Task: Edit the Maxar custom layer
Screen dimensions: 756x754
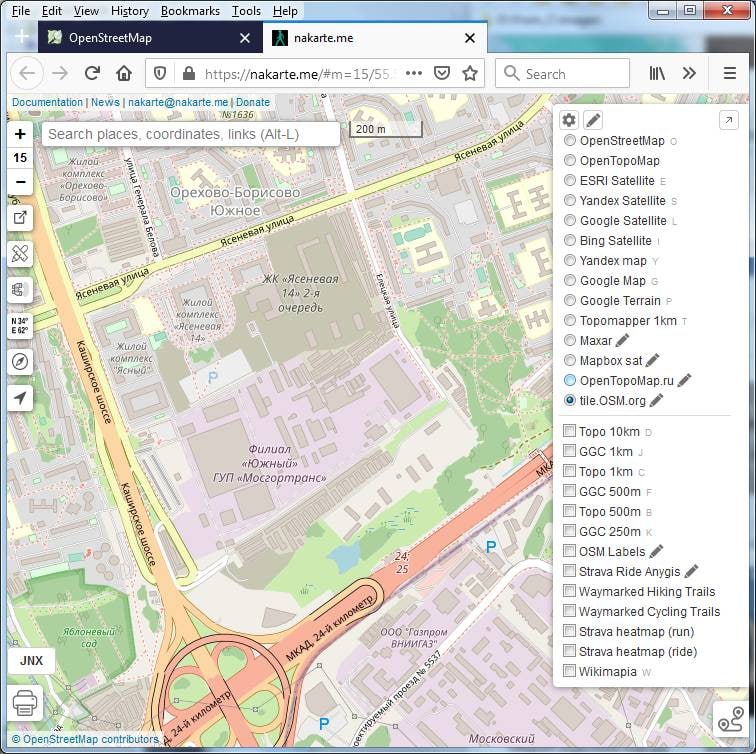Action: click(x=623, y=340)
